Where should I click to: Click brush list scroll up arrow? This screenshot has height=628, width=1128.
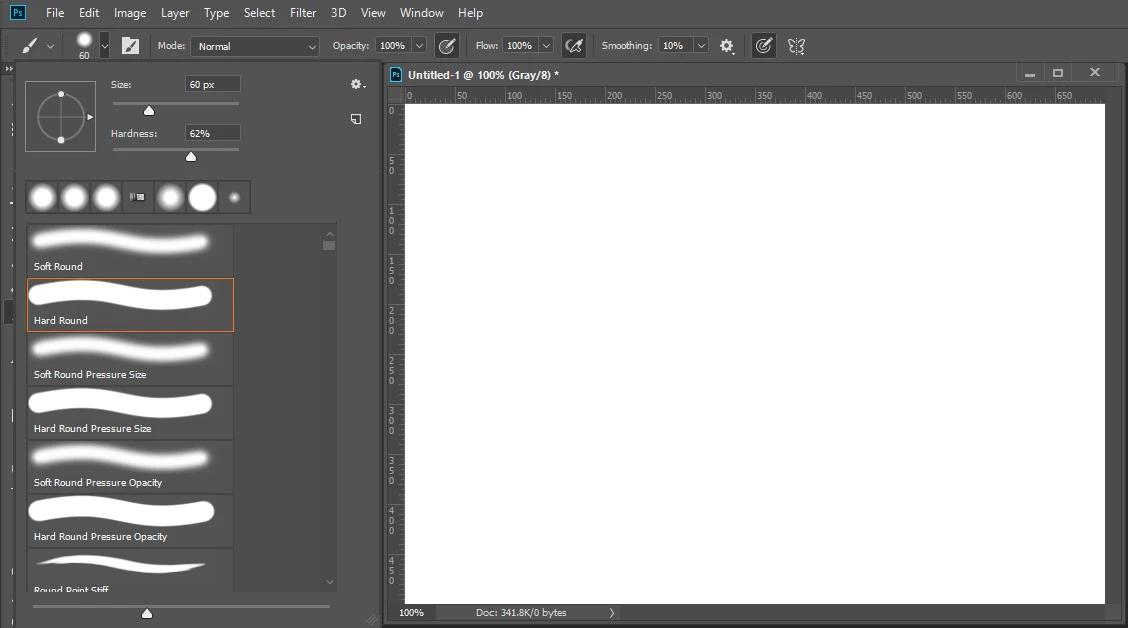point(329,234)
